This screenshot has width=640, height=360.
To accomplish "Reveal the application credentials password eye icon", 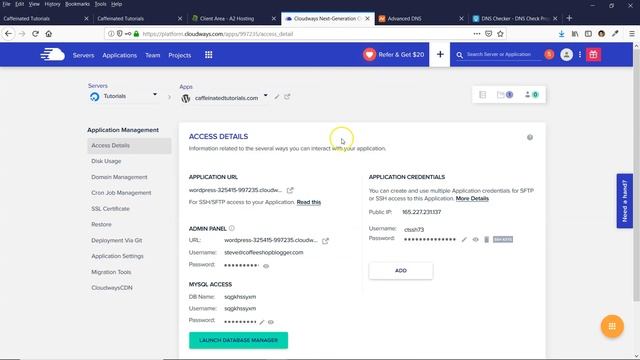I will click(476, 240).
